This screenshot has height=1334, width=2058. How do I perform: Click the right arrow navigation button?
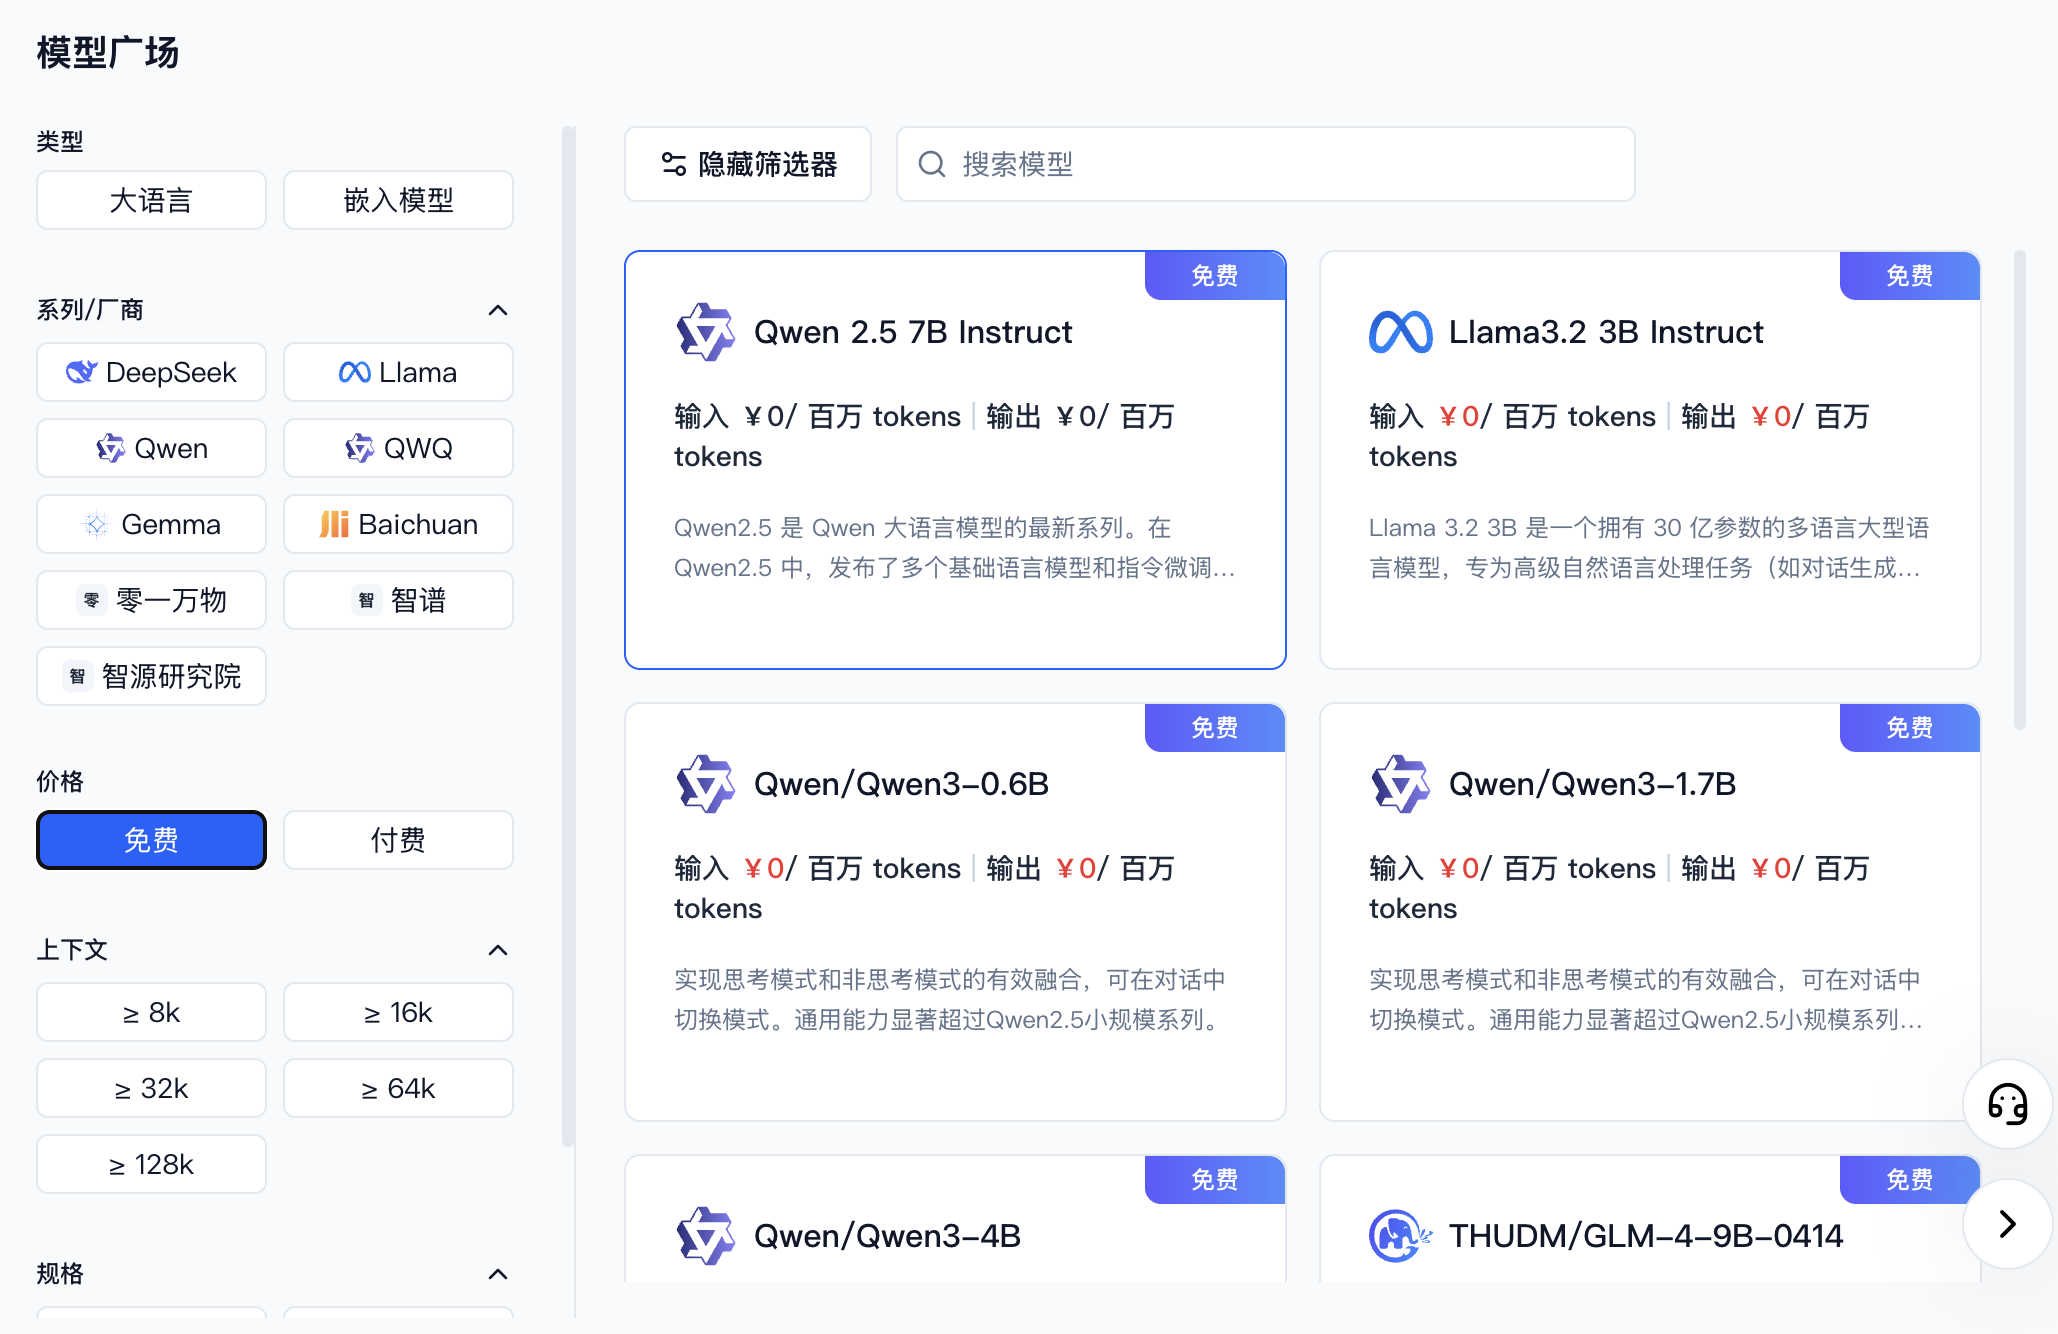tap(2007, 1224)
